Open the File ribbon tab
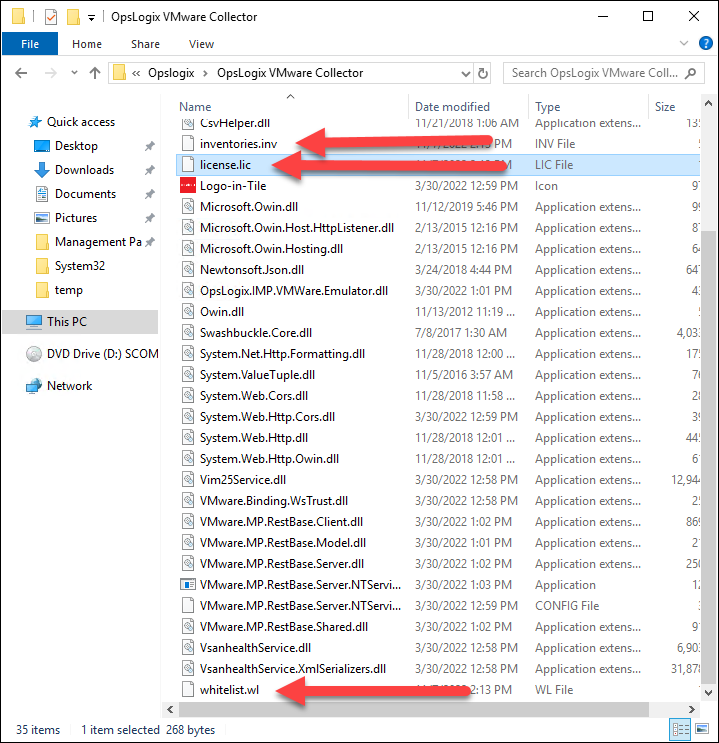The image size is (719, 743). pyautogui.click(x=30, y=44)
